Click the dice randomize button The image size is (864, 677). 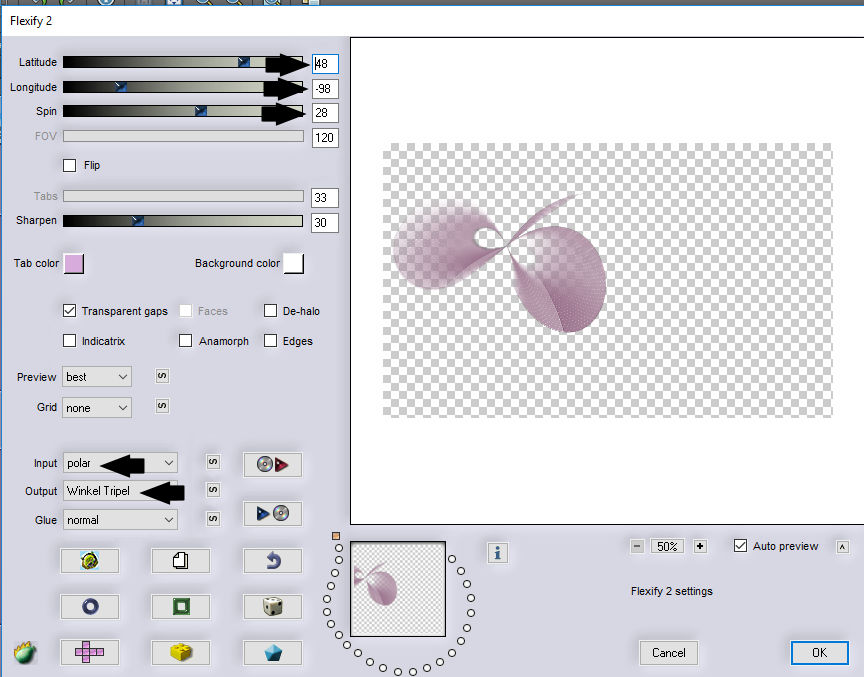[x=272, y=606]
